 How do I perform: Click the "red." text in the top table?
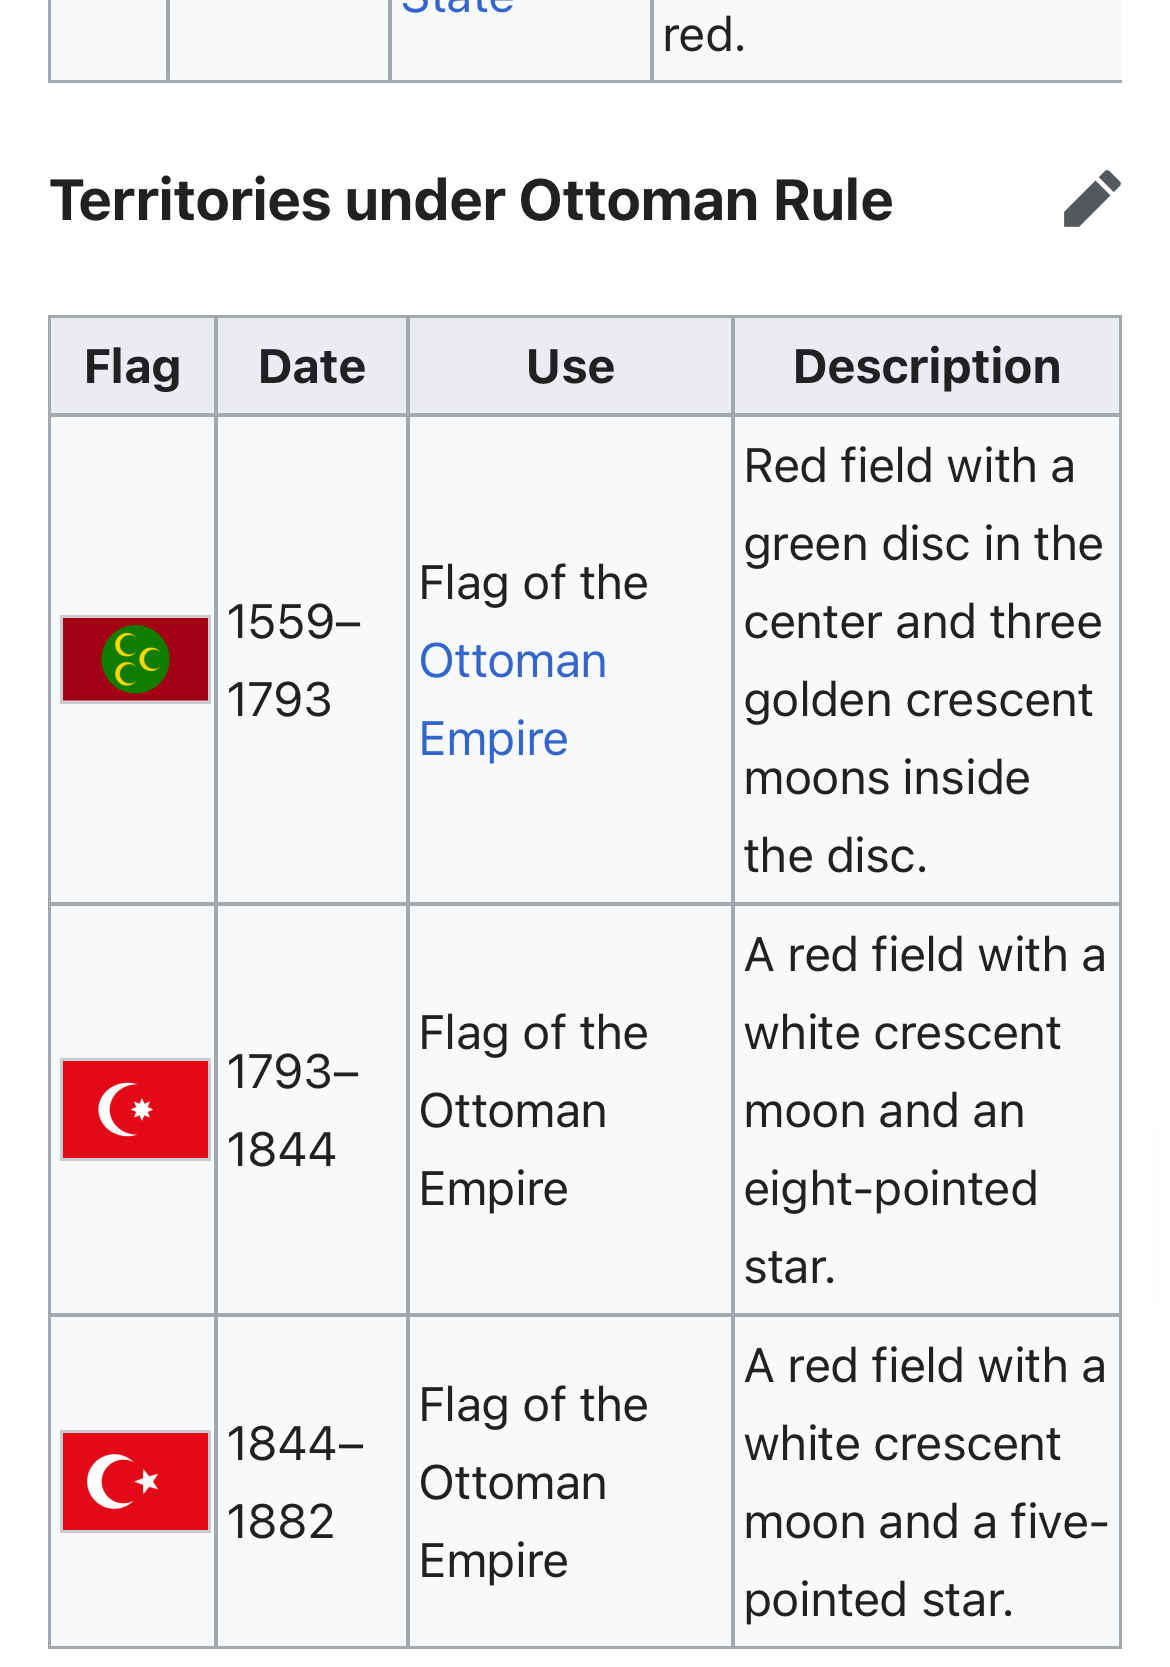[704, 36]
